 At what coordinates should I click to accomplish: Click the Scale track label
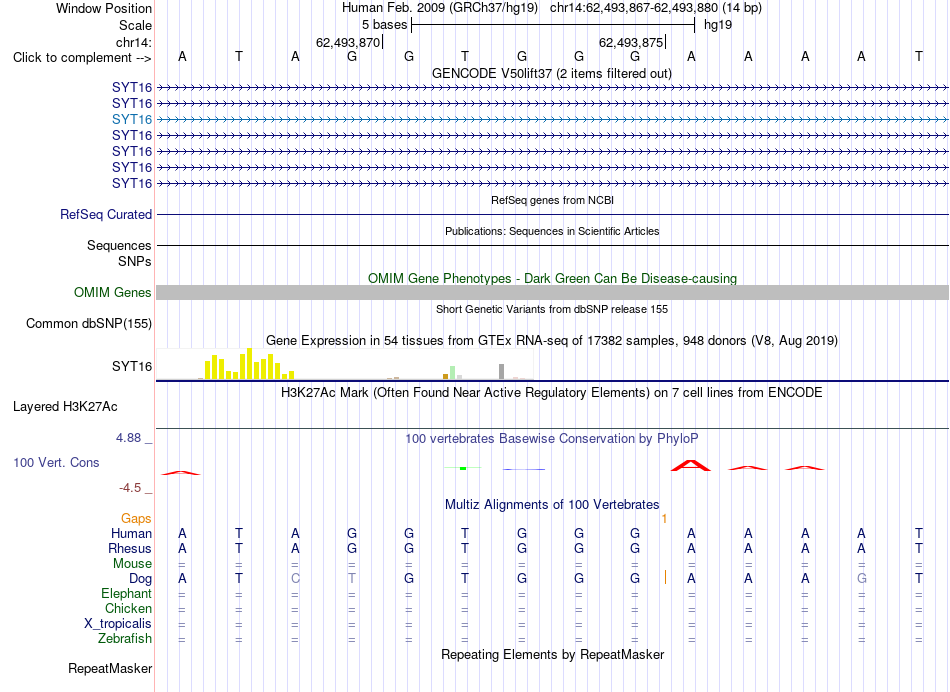pos(135,25)
